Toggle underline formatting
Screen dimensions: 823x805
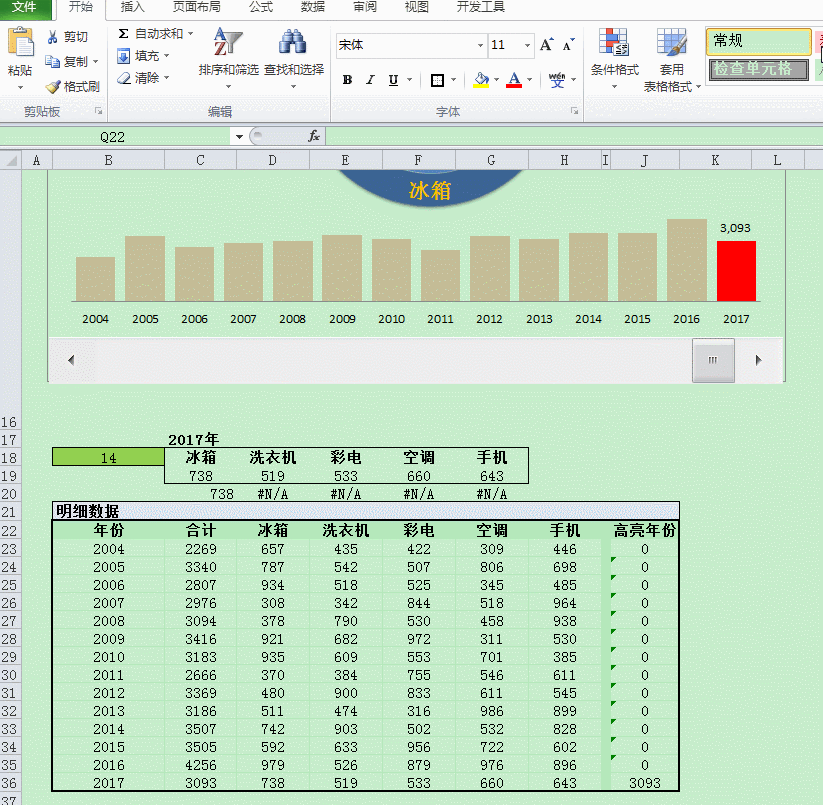tap(393, 80)
